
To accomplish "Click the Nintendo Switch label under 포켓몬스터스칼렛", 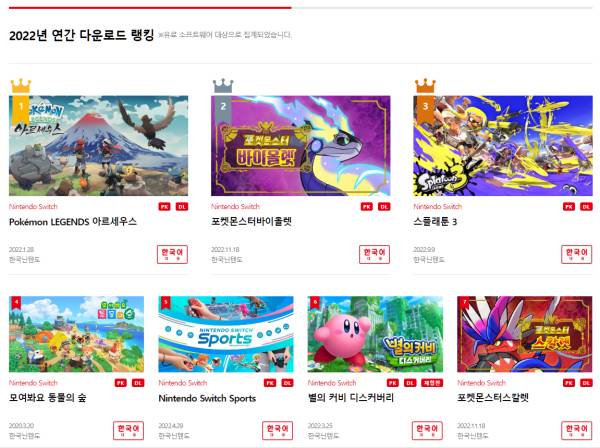I will [481, 383].
